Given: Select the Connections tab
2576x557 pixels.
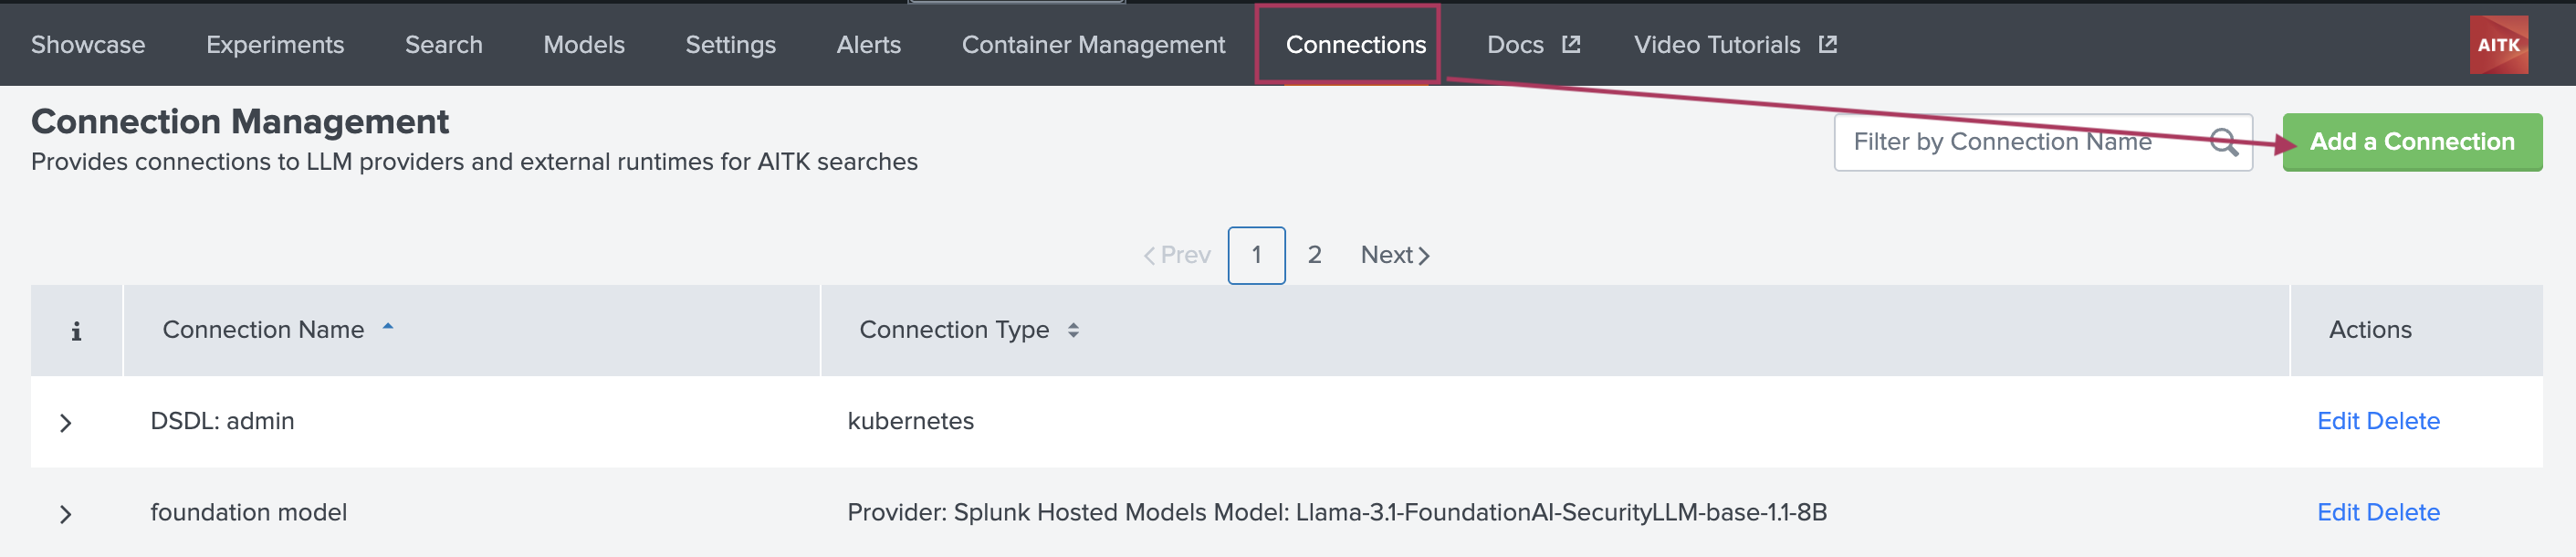Looking at the screenshot, I should [1355, 45].
